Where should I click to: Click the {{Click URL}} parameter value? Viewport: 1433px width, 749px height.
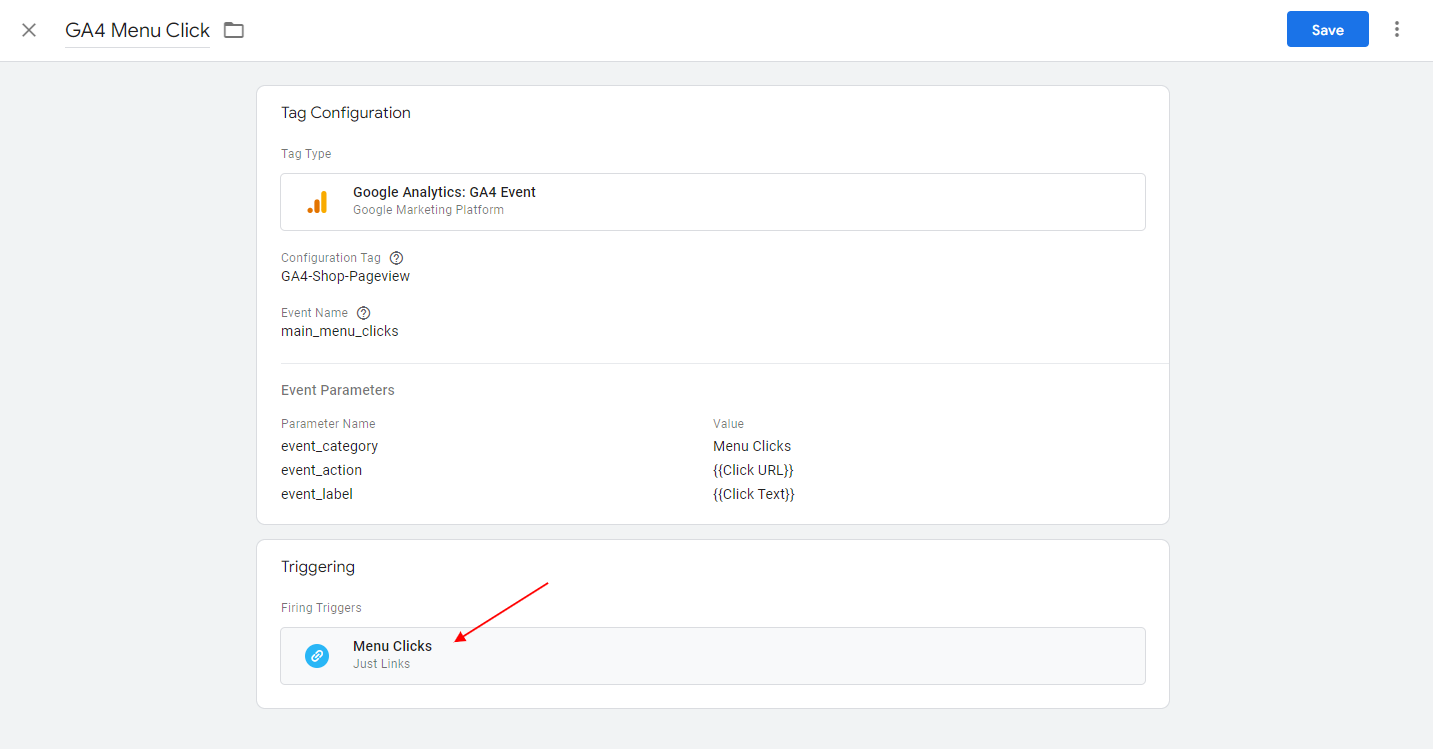753,470
